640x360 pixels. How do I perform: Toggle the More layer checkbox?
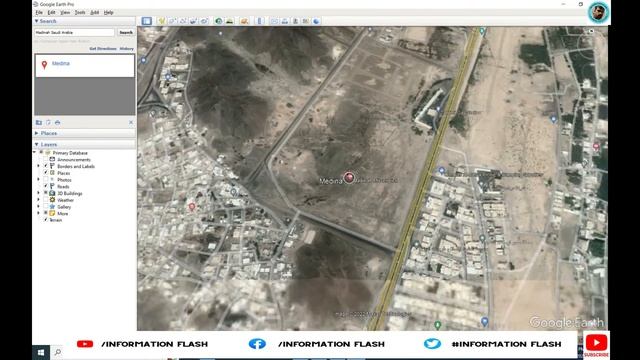(46, 213)
